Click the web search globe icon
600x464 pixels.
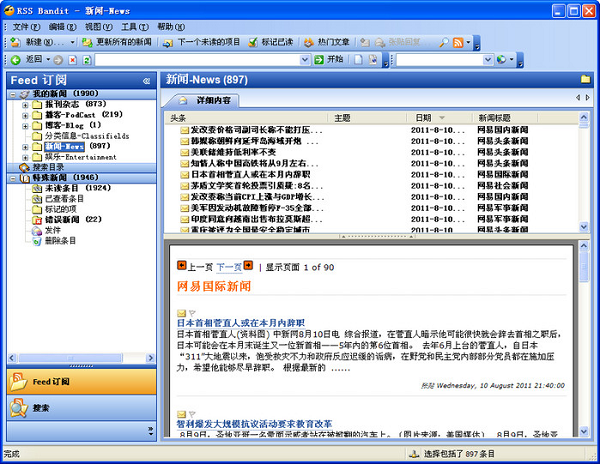click(501, 60)
